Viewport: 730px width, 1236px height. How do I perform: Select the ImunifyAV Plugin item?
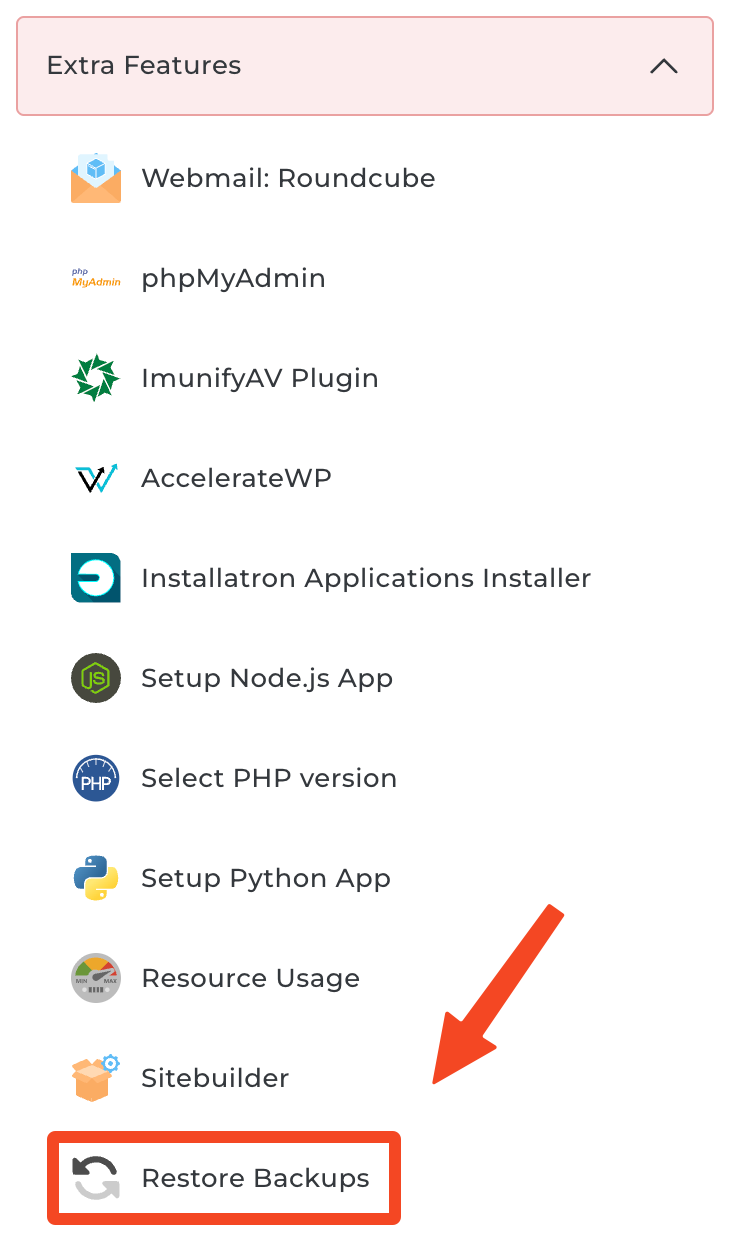(x=260, y=378)
